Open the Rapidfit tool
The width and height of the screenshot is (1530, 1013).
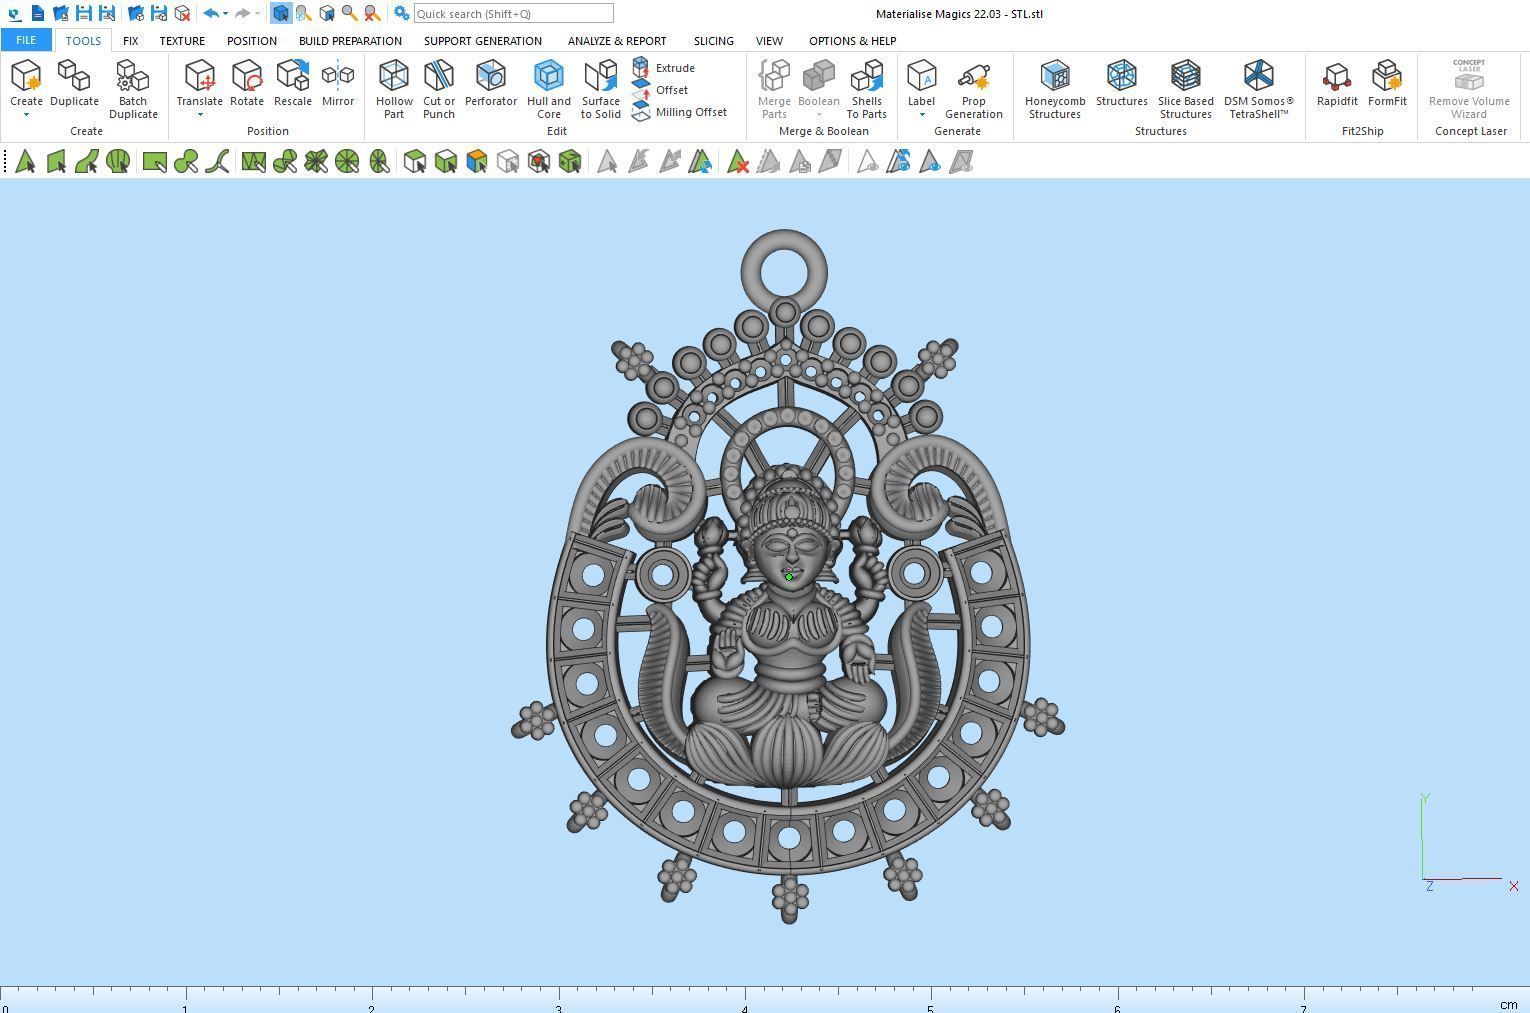pyautogui.click(x=1337, y=84)
